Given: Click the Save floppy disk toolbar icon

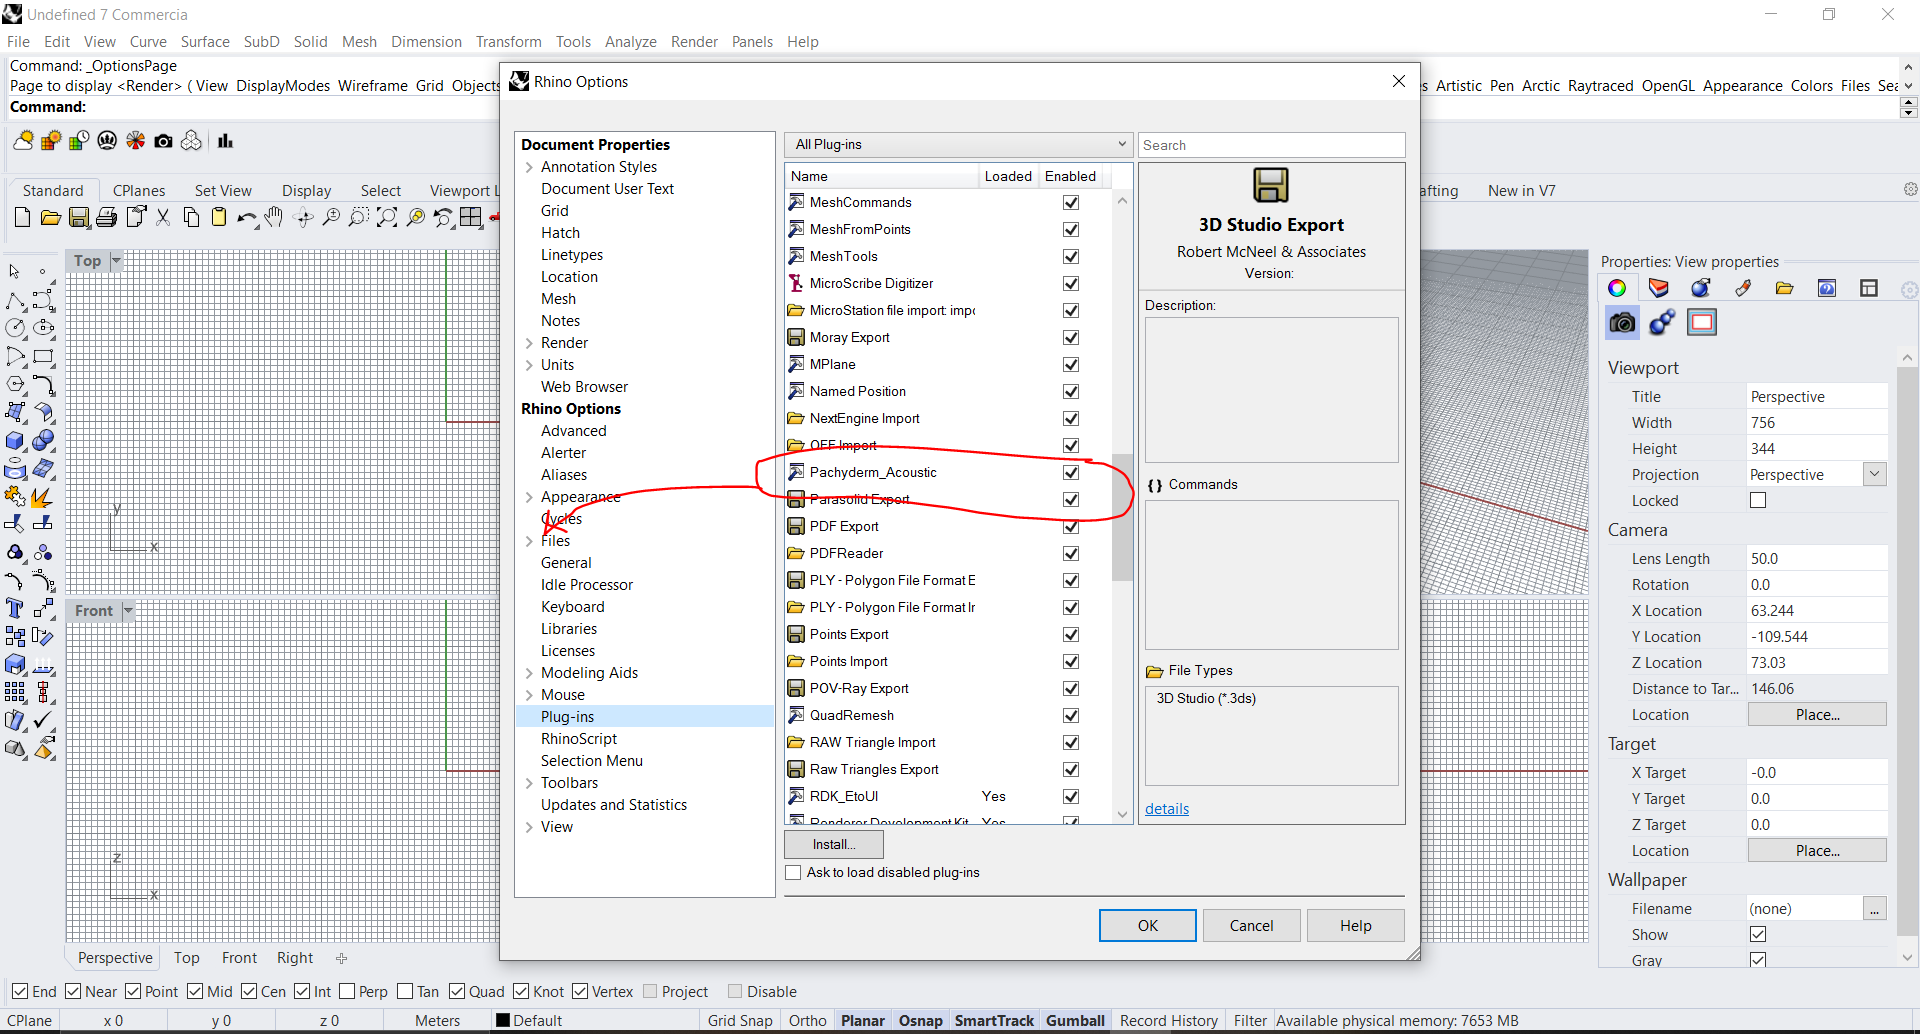Looking at the screenshot, I should pos(79,217).
